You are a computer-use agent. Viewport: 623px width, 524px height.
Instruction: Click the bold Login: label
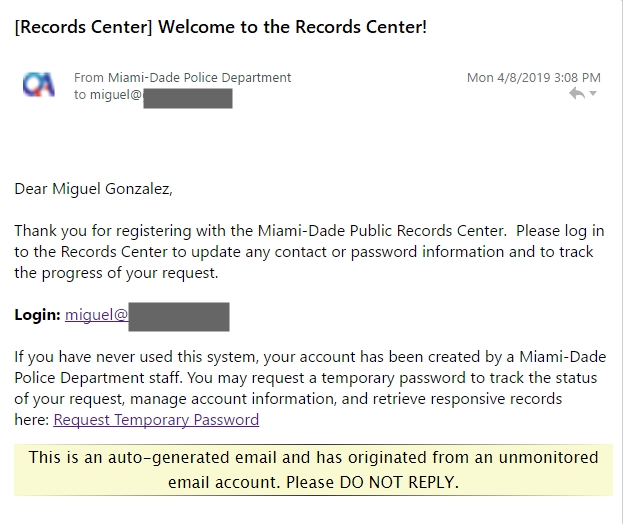37,315
